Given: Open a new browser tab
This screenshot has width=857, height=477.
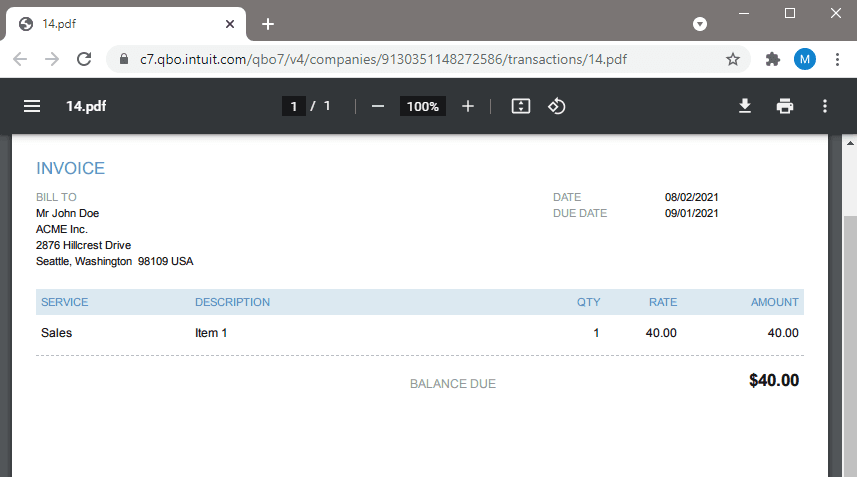Looking at the screenshot, I should coord(268,24).
